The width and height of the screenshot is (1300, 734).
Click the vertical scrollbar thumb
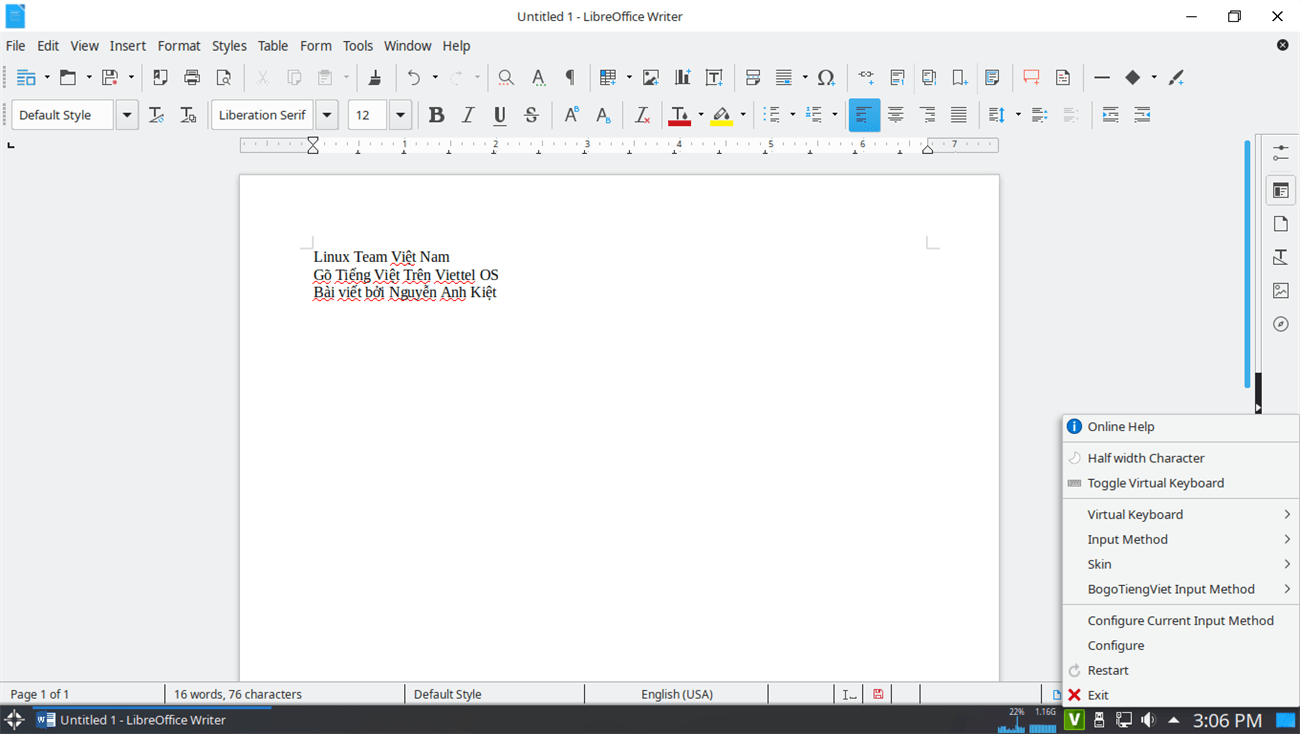click(1247, 265)
